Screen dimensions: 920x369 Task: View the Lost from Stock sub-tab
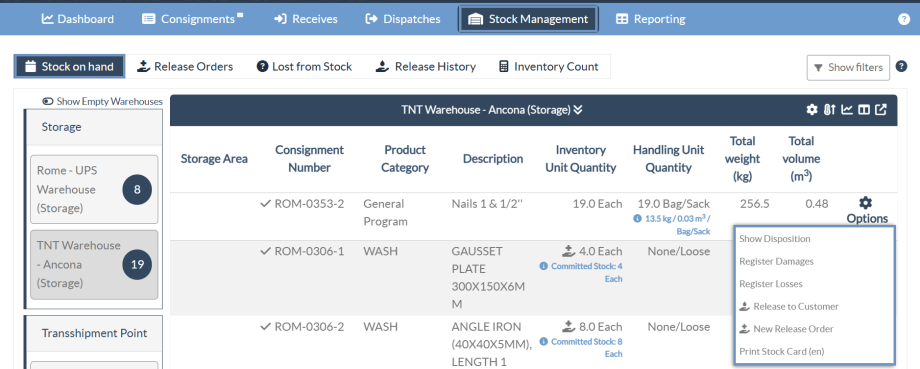pos(304,66)
